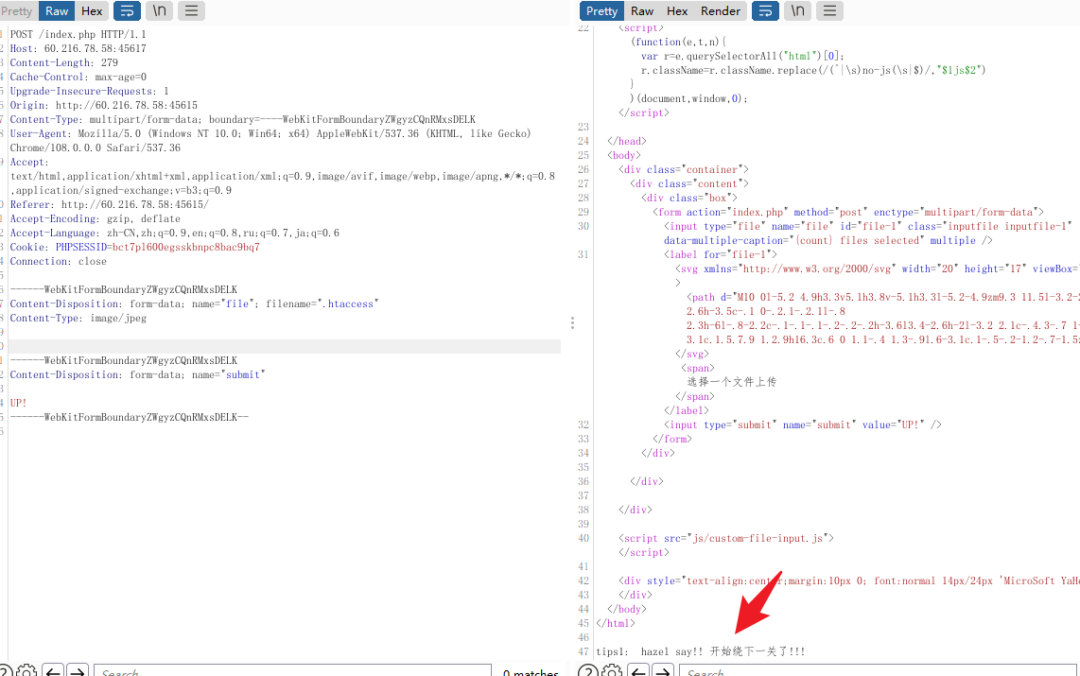Toggle word wrap icon in request panel

tap(127, 11)
